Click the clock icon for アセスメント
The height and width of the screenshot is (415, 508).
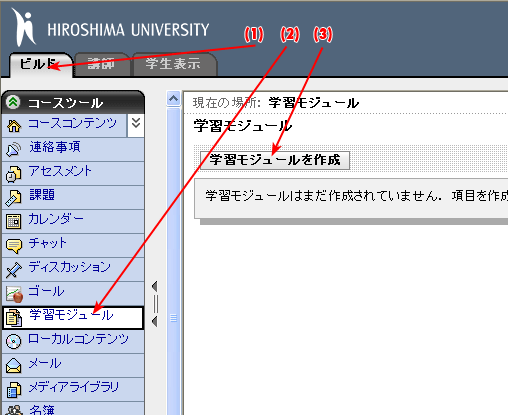pyautogui.click(x=13, y=174)
